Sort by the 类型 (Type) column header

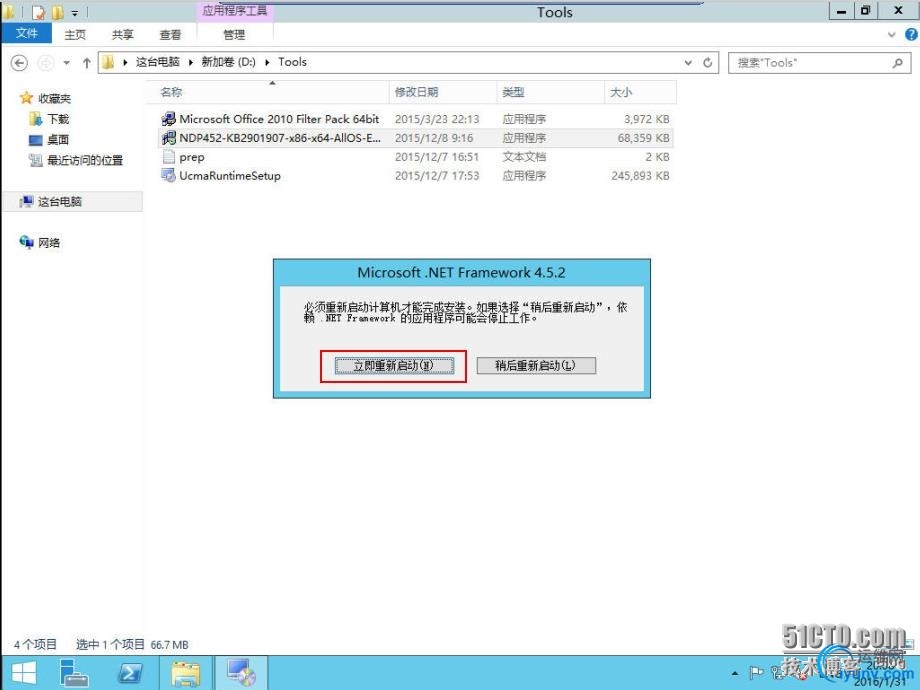pos(550,92)
